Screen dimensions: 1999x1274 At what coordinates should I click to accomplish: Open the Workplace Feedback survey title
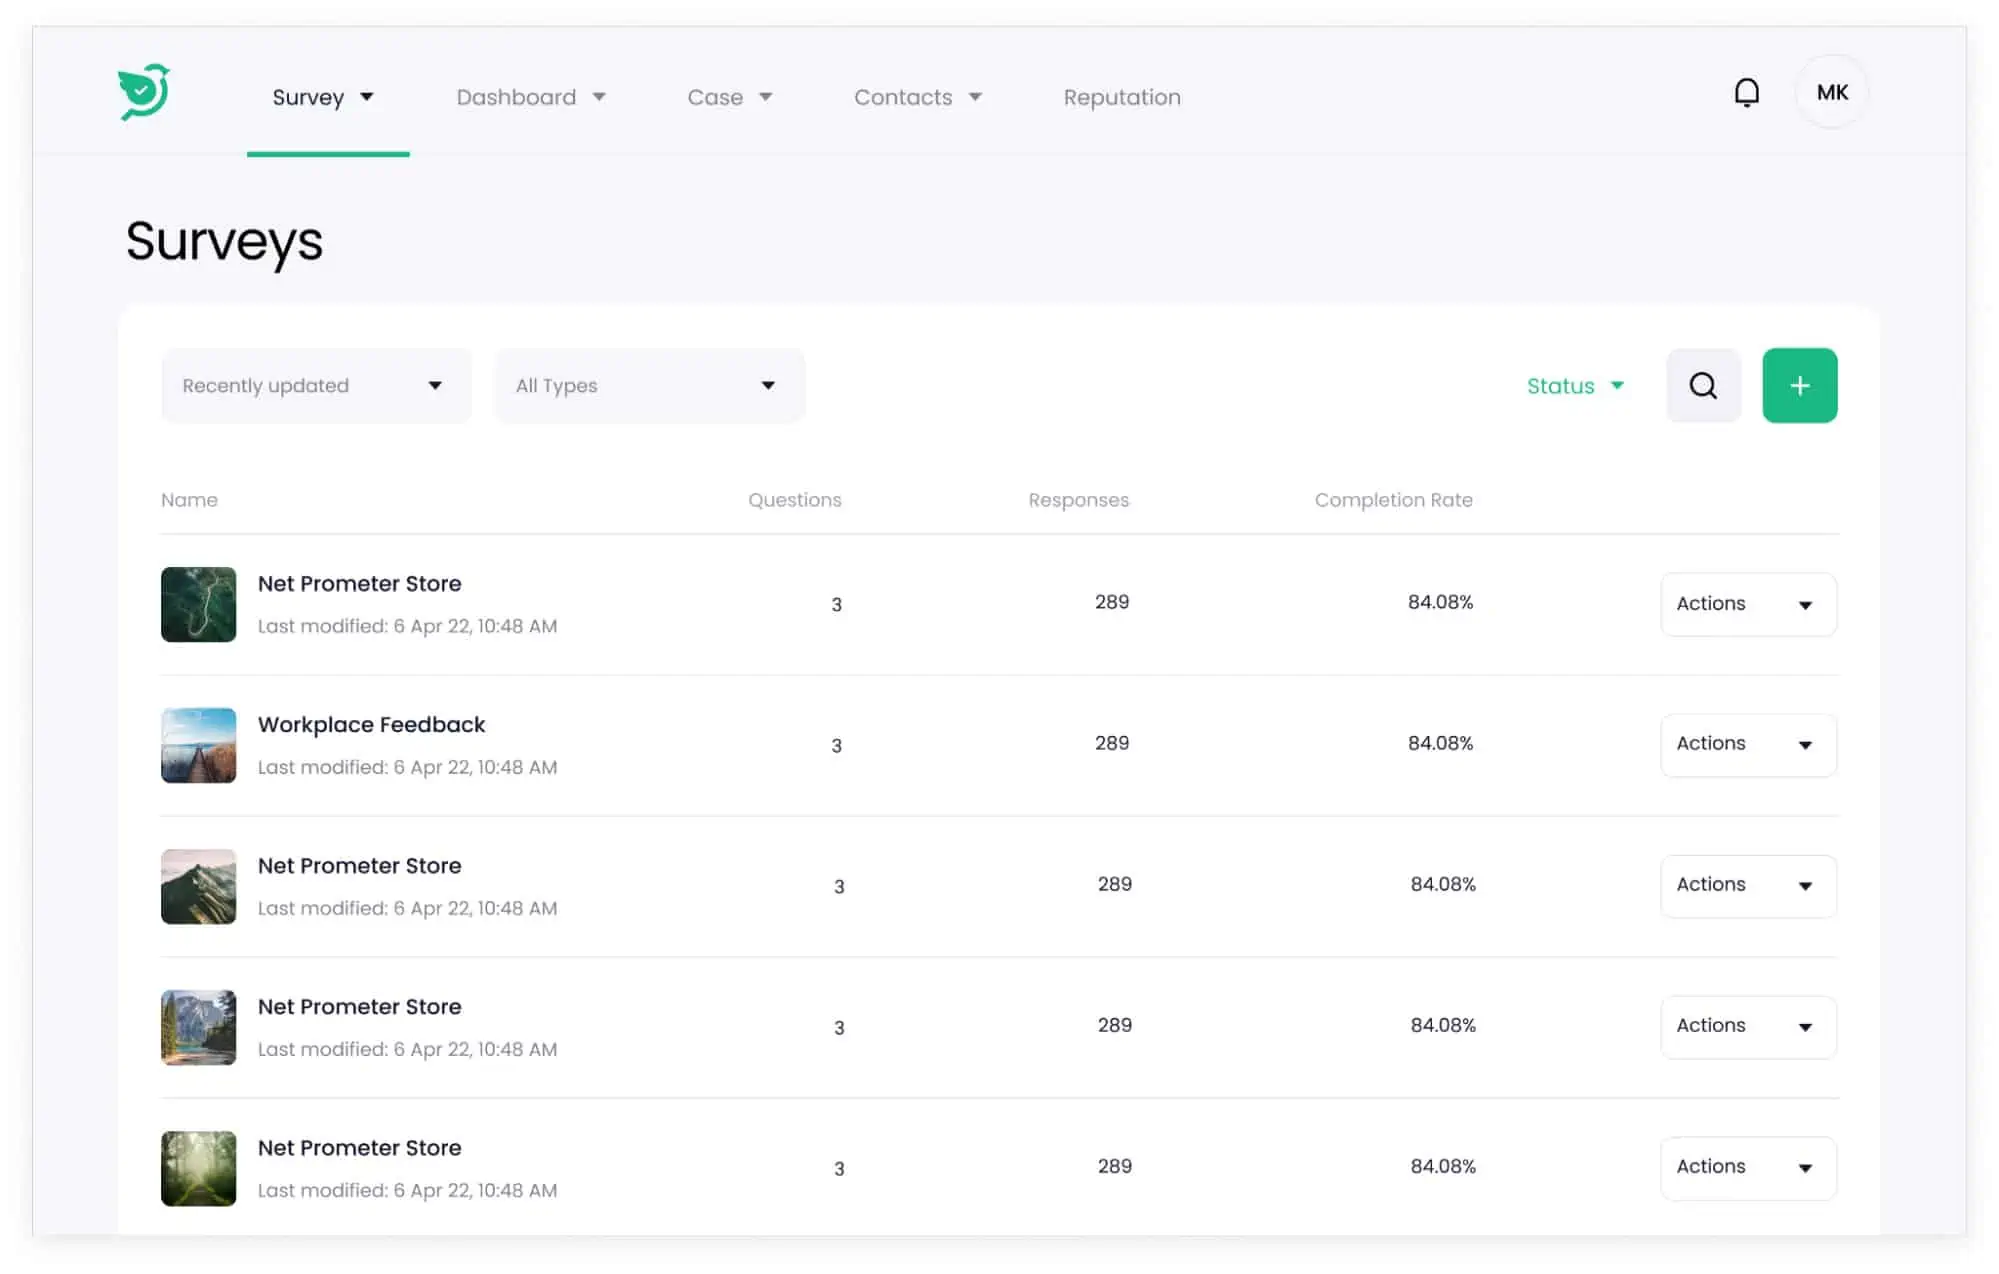tap(371, 725)
